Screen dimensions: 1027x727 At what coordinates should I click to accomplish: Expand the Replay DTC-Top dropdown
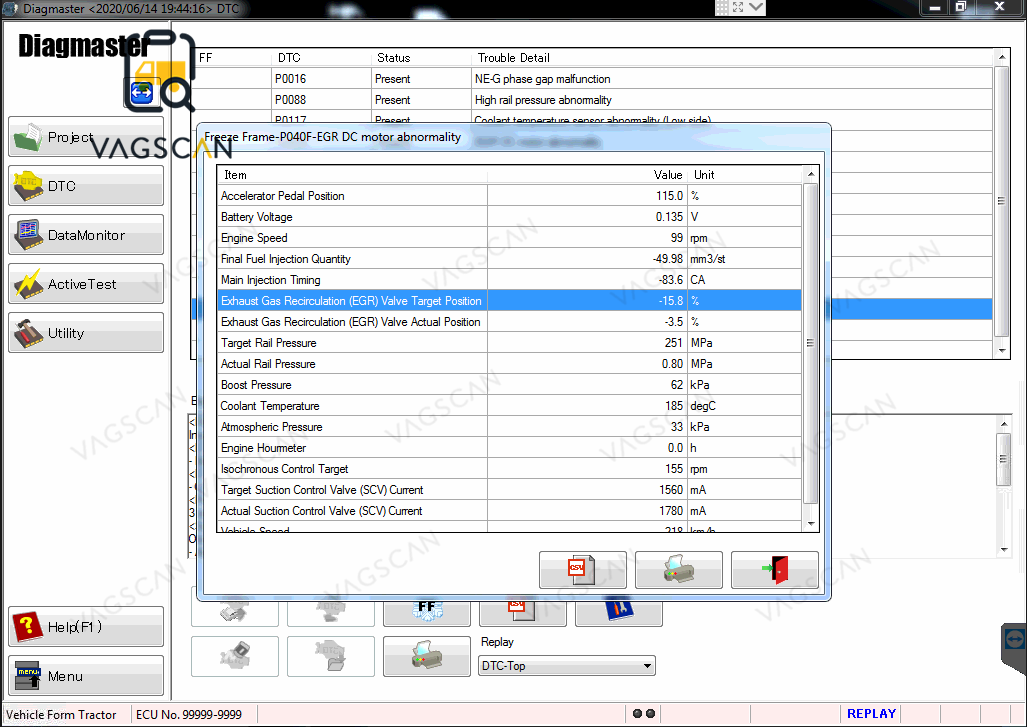pos(648,666)
